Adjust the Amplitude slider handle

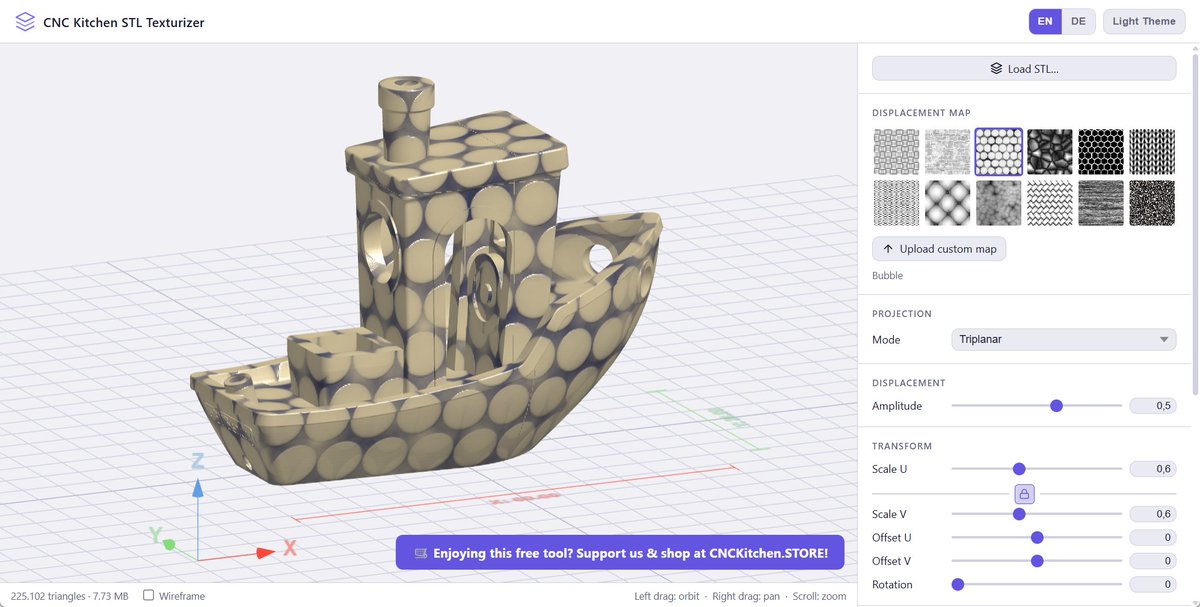(1056, 406)
